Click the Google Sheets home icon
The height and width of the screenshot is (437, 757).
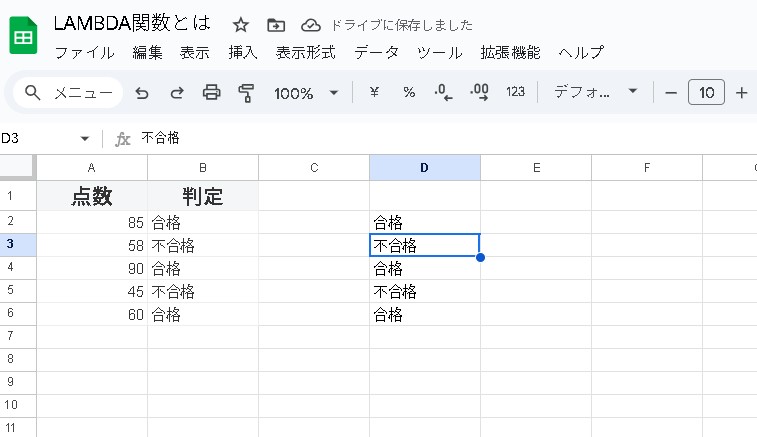tap(24, 38)
